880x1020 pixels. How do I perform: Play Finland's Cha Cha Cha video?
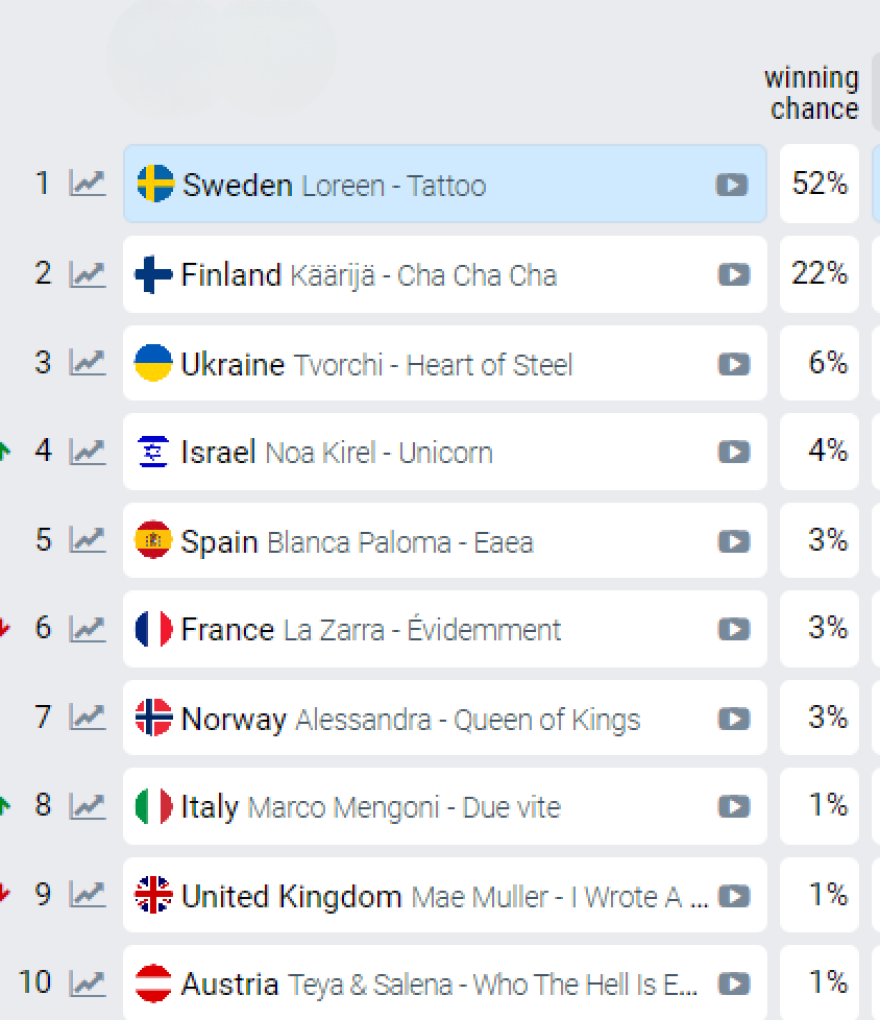pos(733,275)
